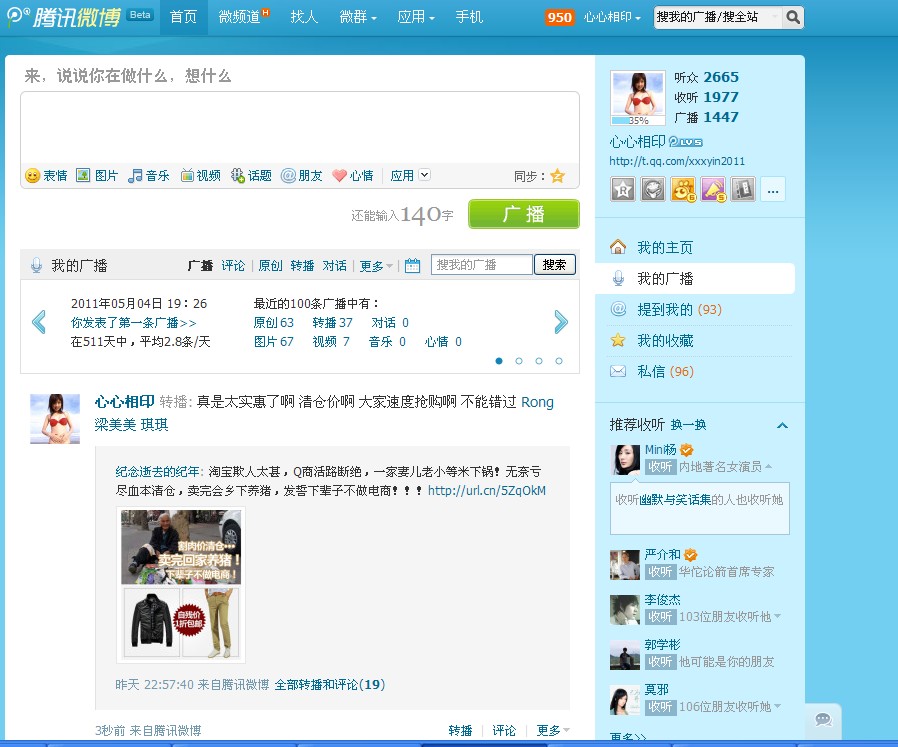The width and height of the screenshot is (898, 747).
Task: Go to the 找人 tab in the navigation
Action: click(304, 17)
